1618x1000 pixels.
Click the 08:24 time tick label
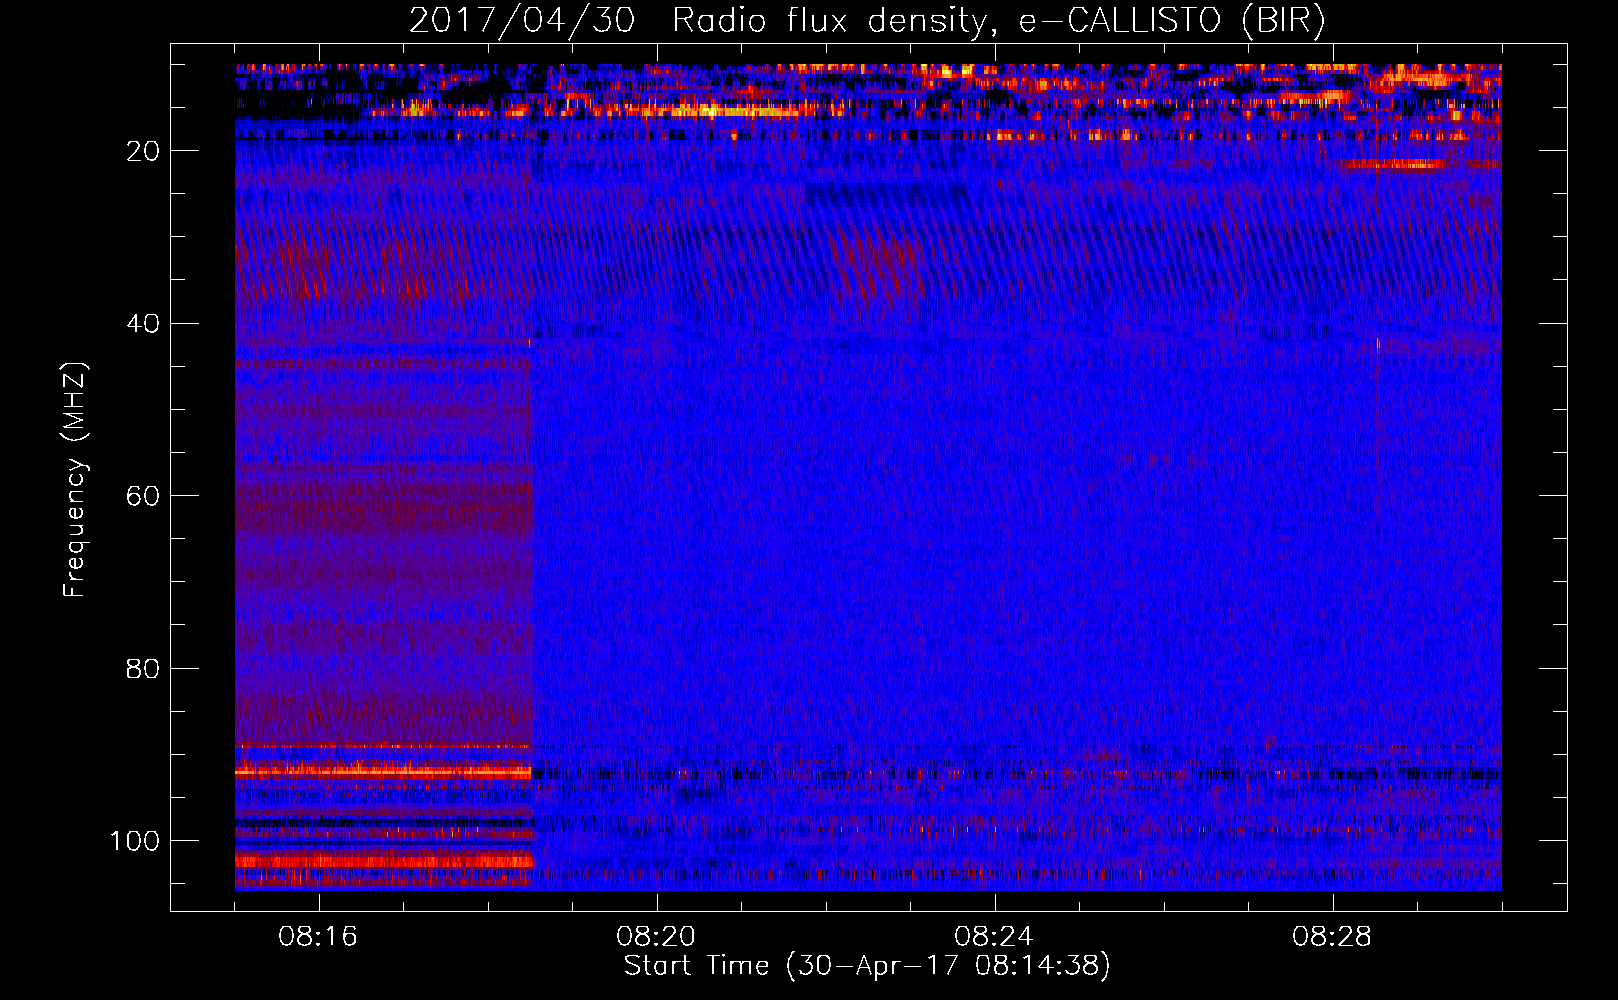994,937
